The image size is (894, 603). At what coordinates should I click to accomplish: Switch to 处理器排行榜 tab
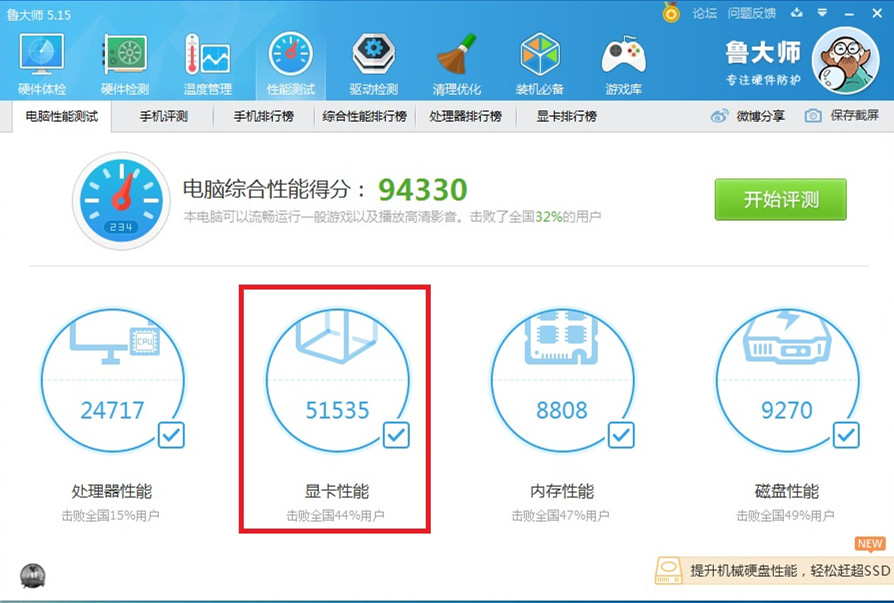[x=465, y=116]
